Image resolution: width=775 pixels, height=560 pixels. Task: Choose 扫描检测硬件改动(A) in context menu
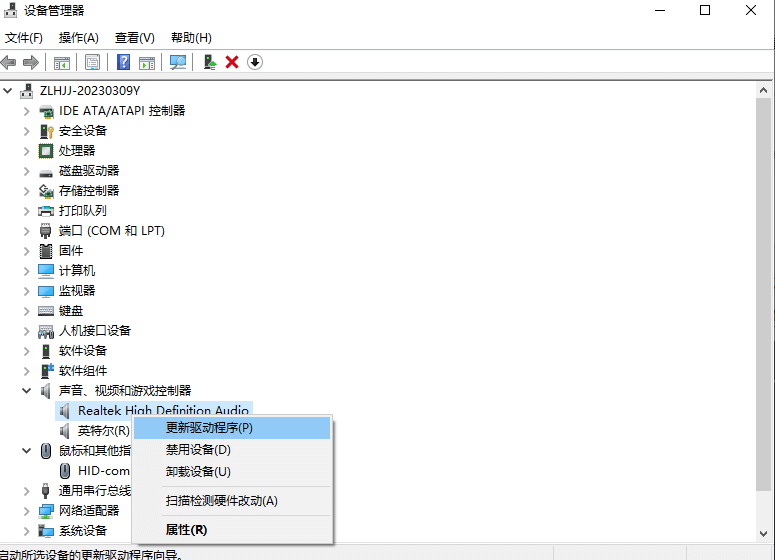click(232, 501)
